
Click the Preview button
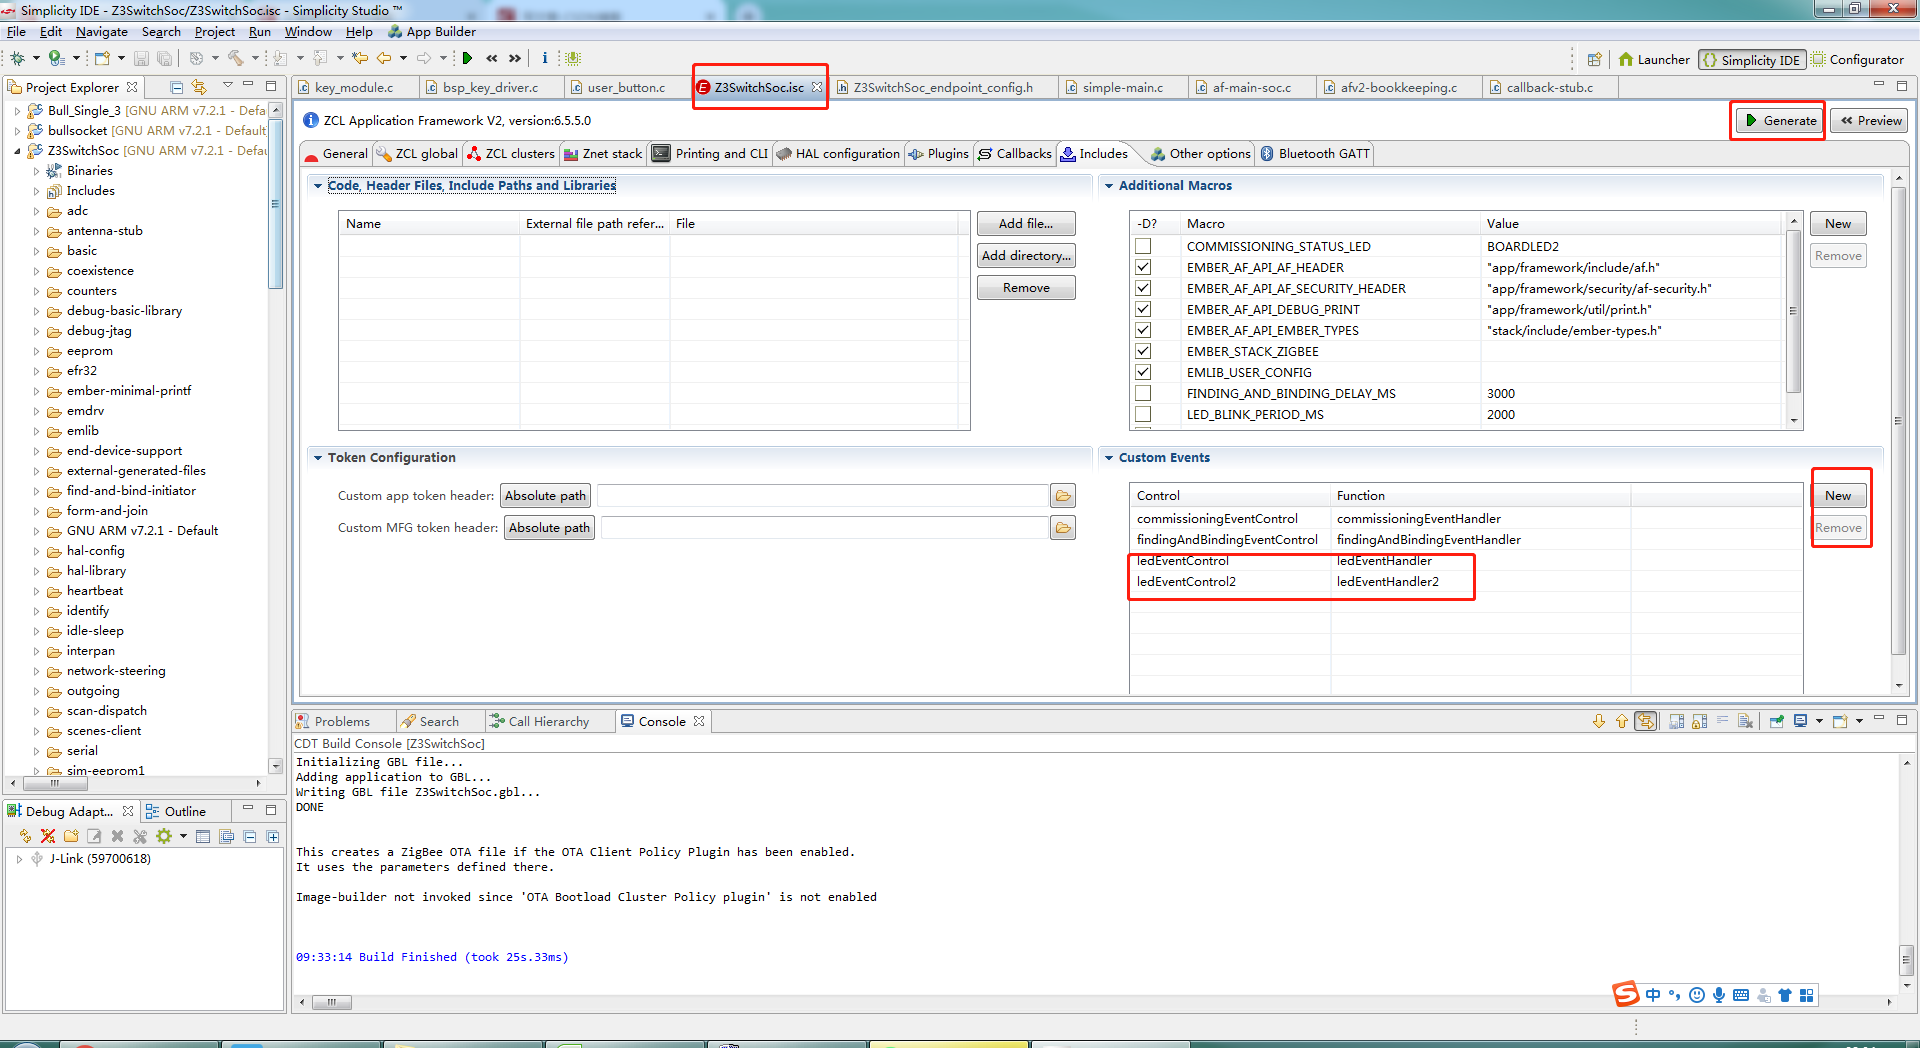point(1870,121)
